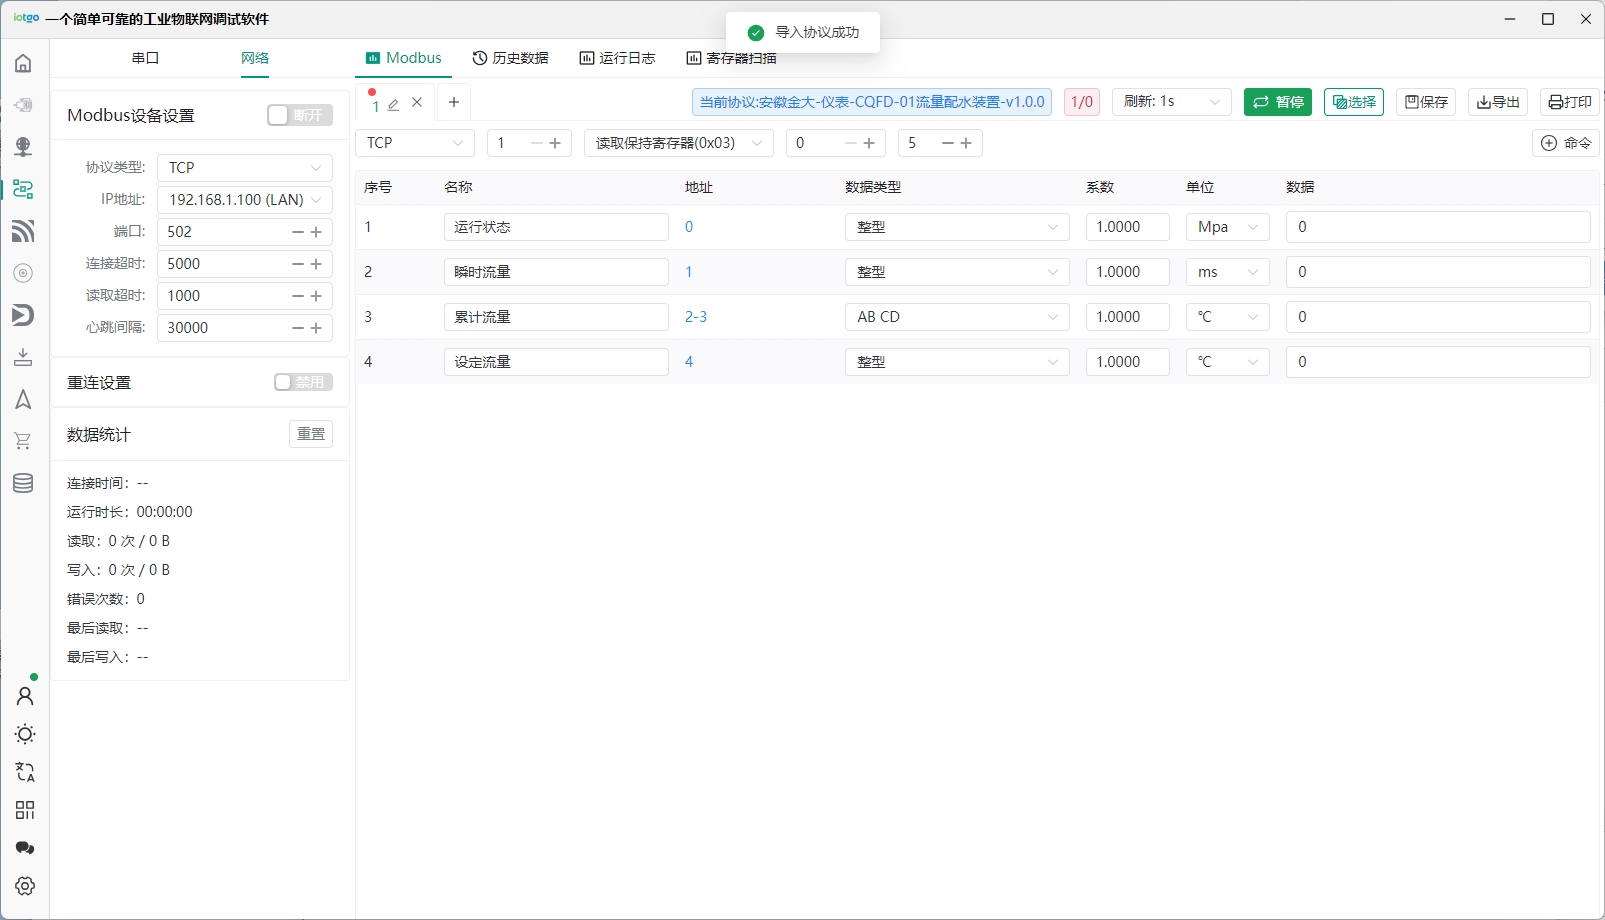
Task: Open the protocol type TCP dropdown in device settings
Action: [245, 167]
